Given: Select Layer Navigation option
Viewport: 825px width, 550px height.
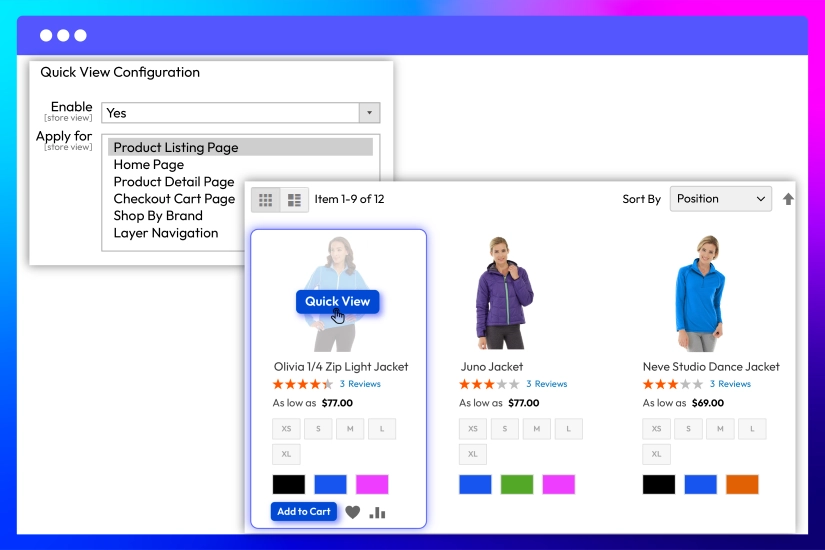Looking at the screenshot, I should click(x=166, y=233).
